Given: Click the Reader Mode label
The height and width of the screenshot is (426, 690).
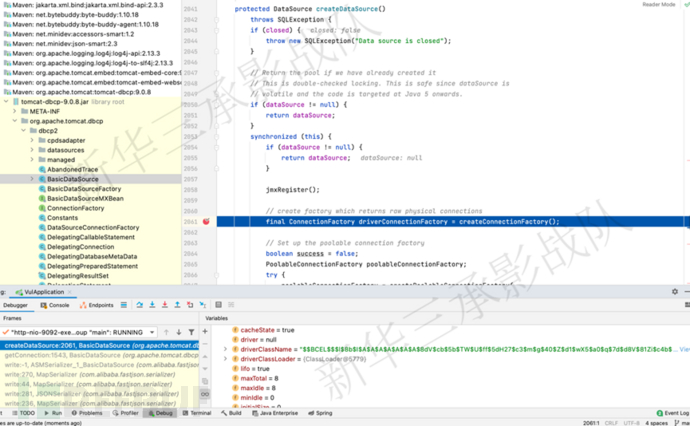Looking at the screenshot, I should 658,5.
